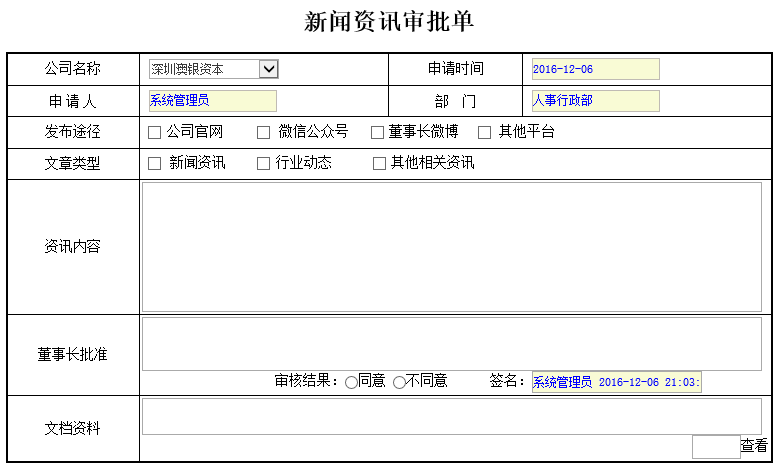Click inside the 资讯内容 text area
The height and width of the screenshot is (476, 781).
[x=451, y=247]
